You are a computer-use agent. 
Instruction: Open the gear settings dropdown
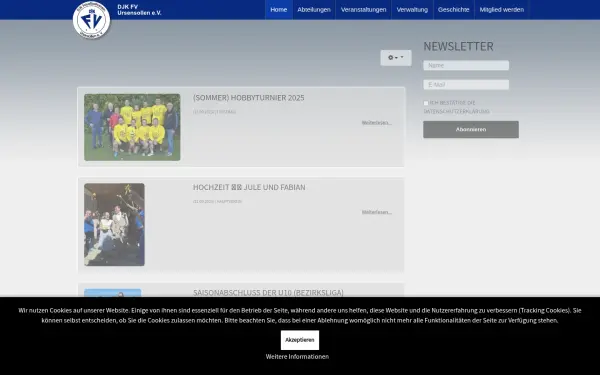(x=396, y=58)
